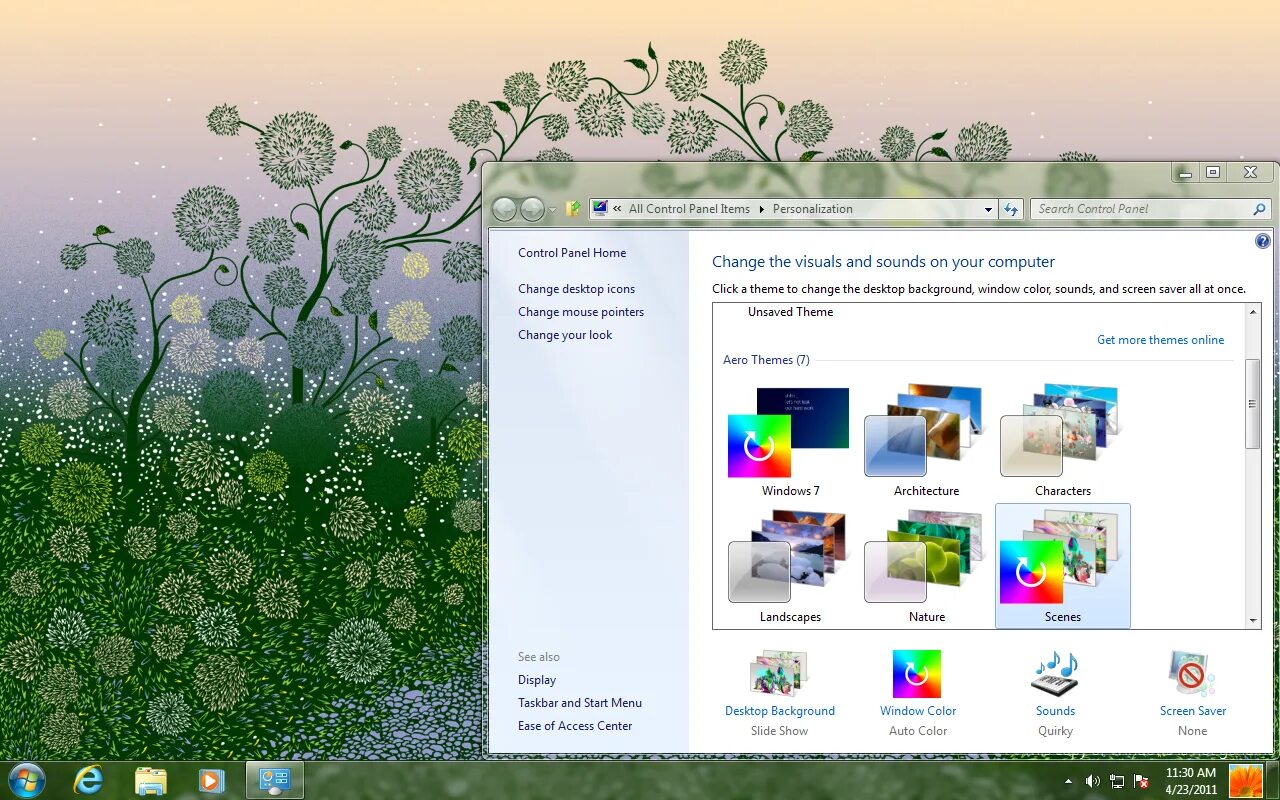This screenshot has width=1280, height=800.
Task: Click the Personalization taskbar button
Action: [x=274, y=780]
